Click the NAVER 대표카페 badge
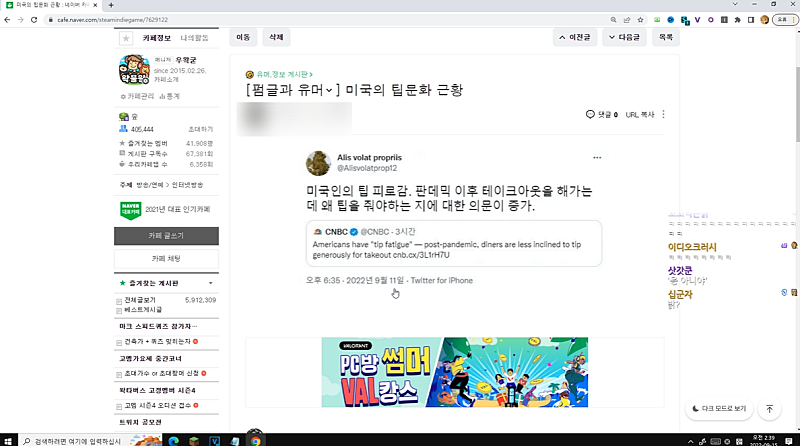Viewport: 800px width, 446px height. point(131,210)
